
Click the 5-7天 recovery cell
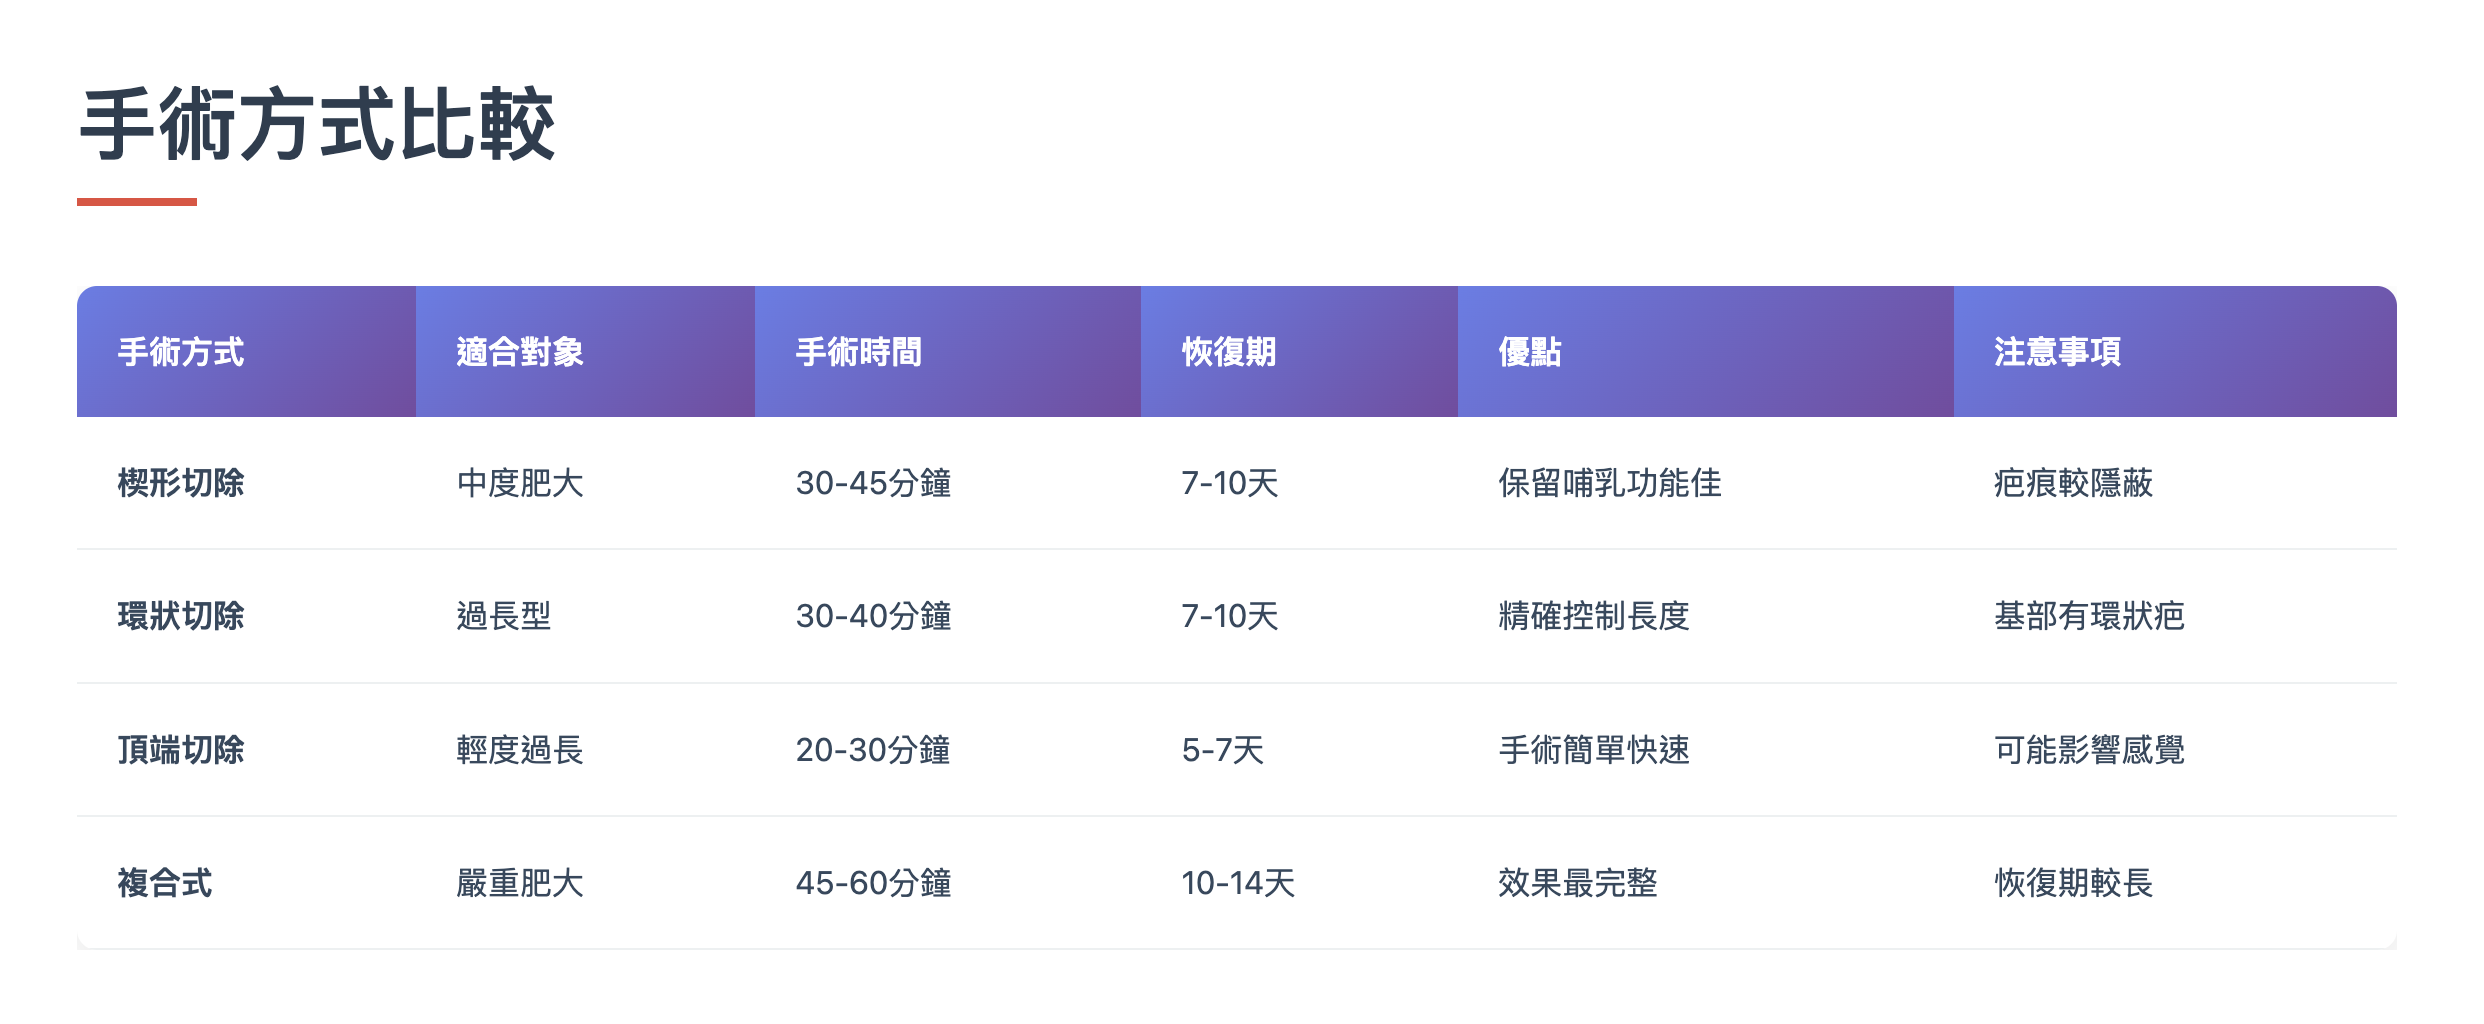[x=1223, y=750]
